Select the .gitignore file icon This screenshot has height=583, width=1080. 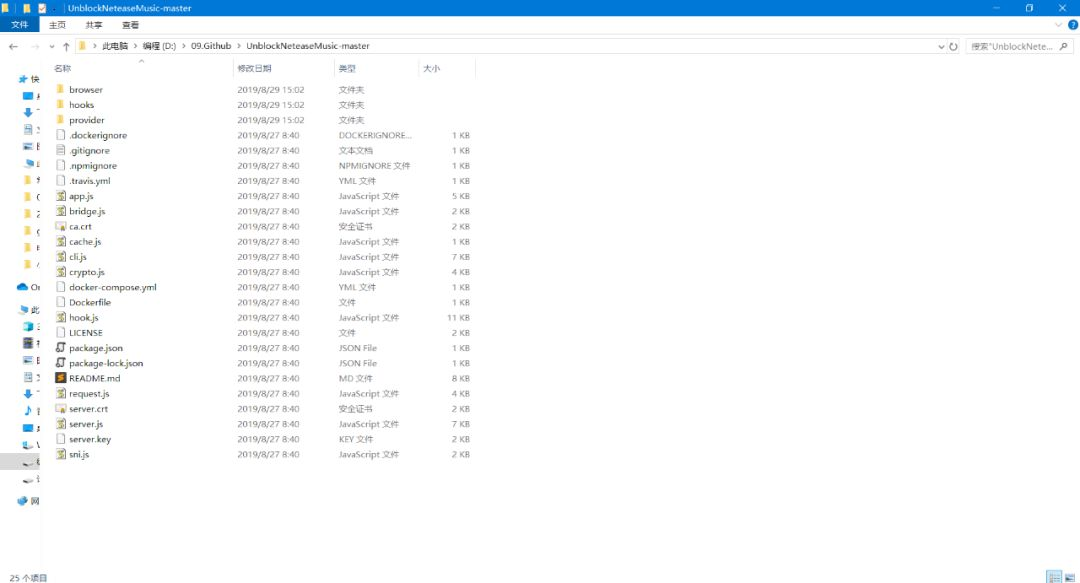coord(61,150)
